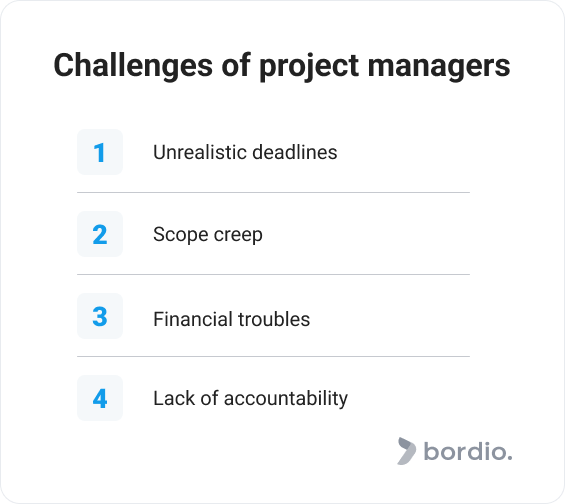Click the word 'Challenges' in the title

pyautogui.click(x=133, y=66)
